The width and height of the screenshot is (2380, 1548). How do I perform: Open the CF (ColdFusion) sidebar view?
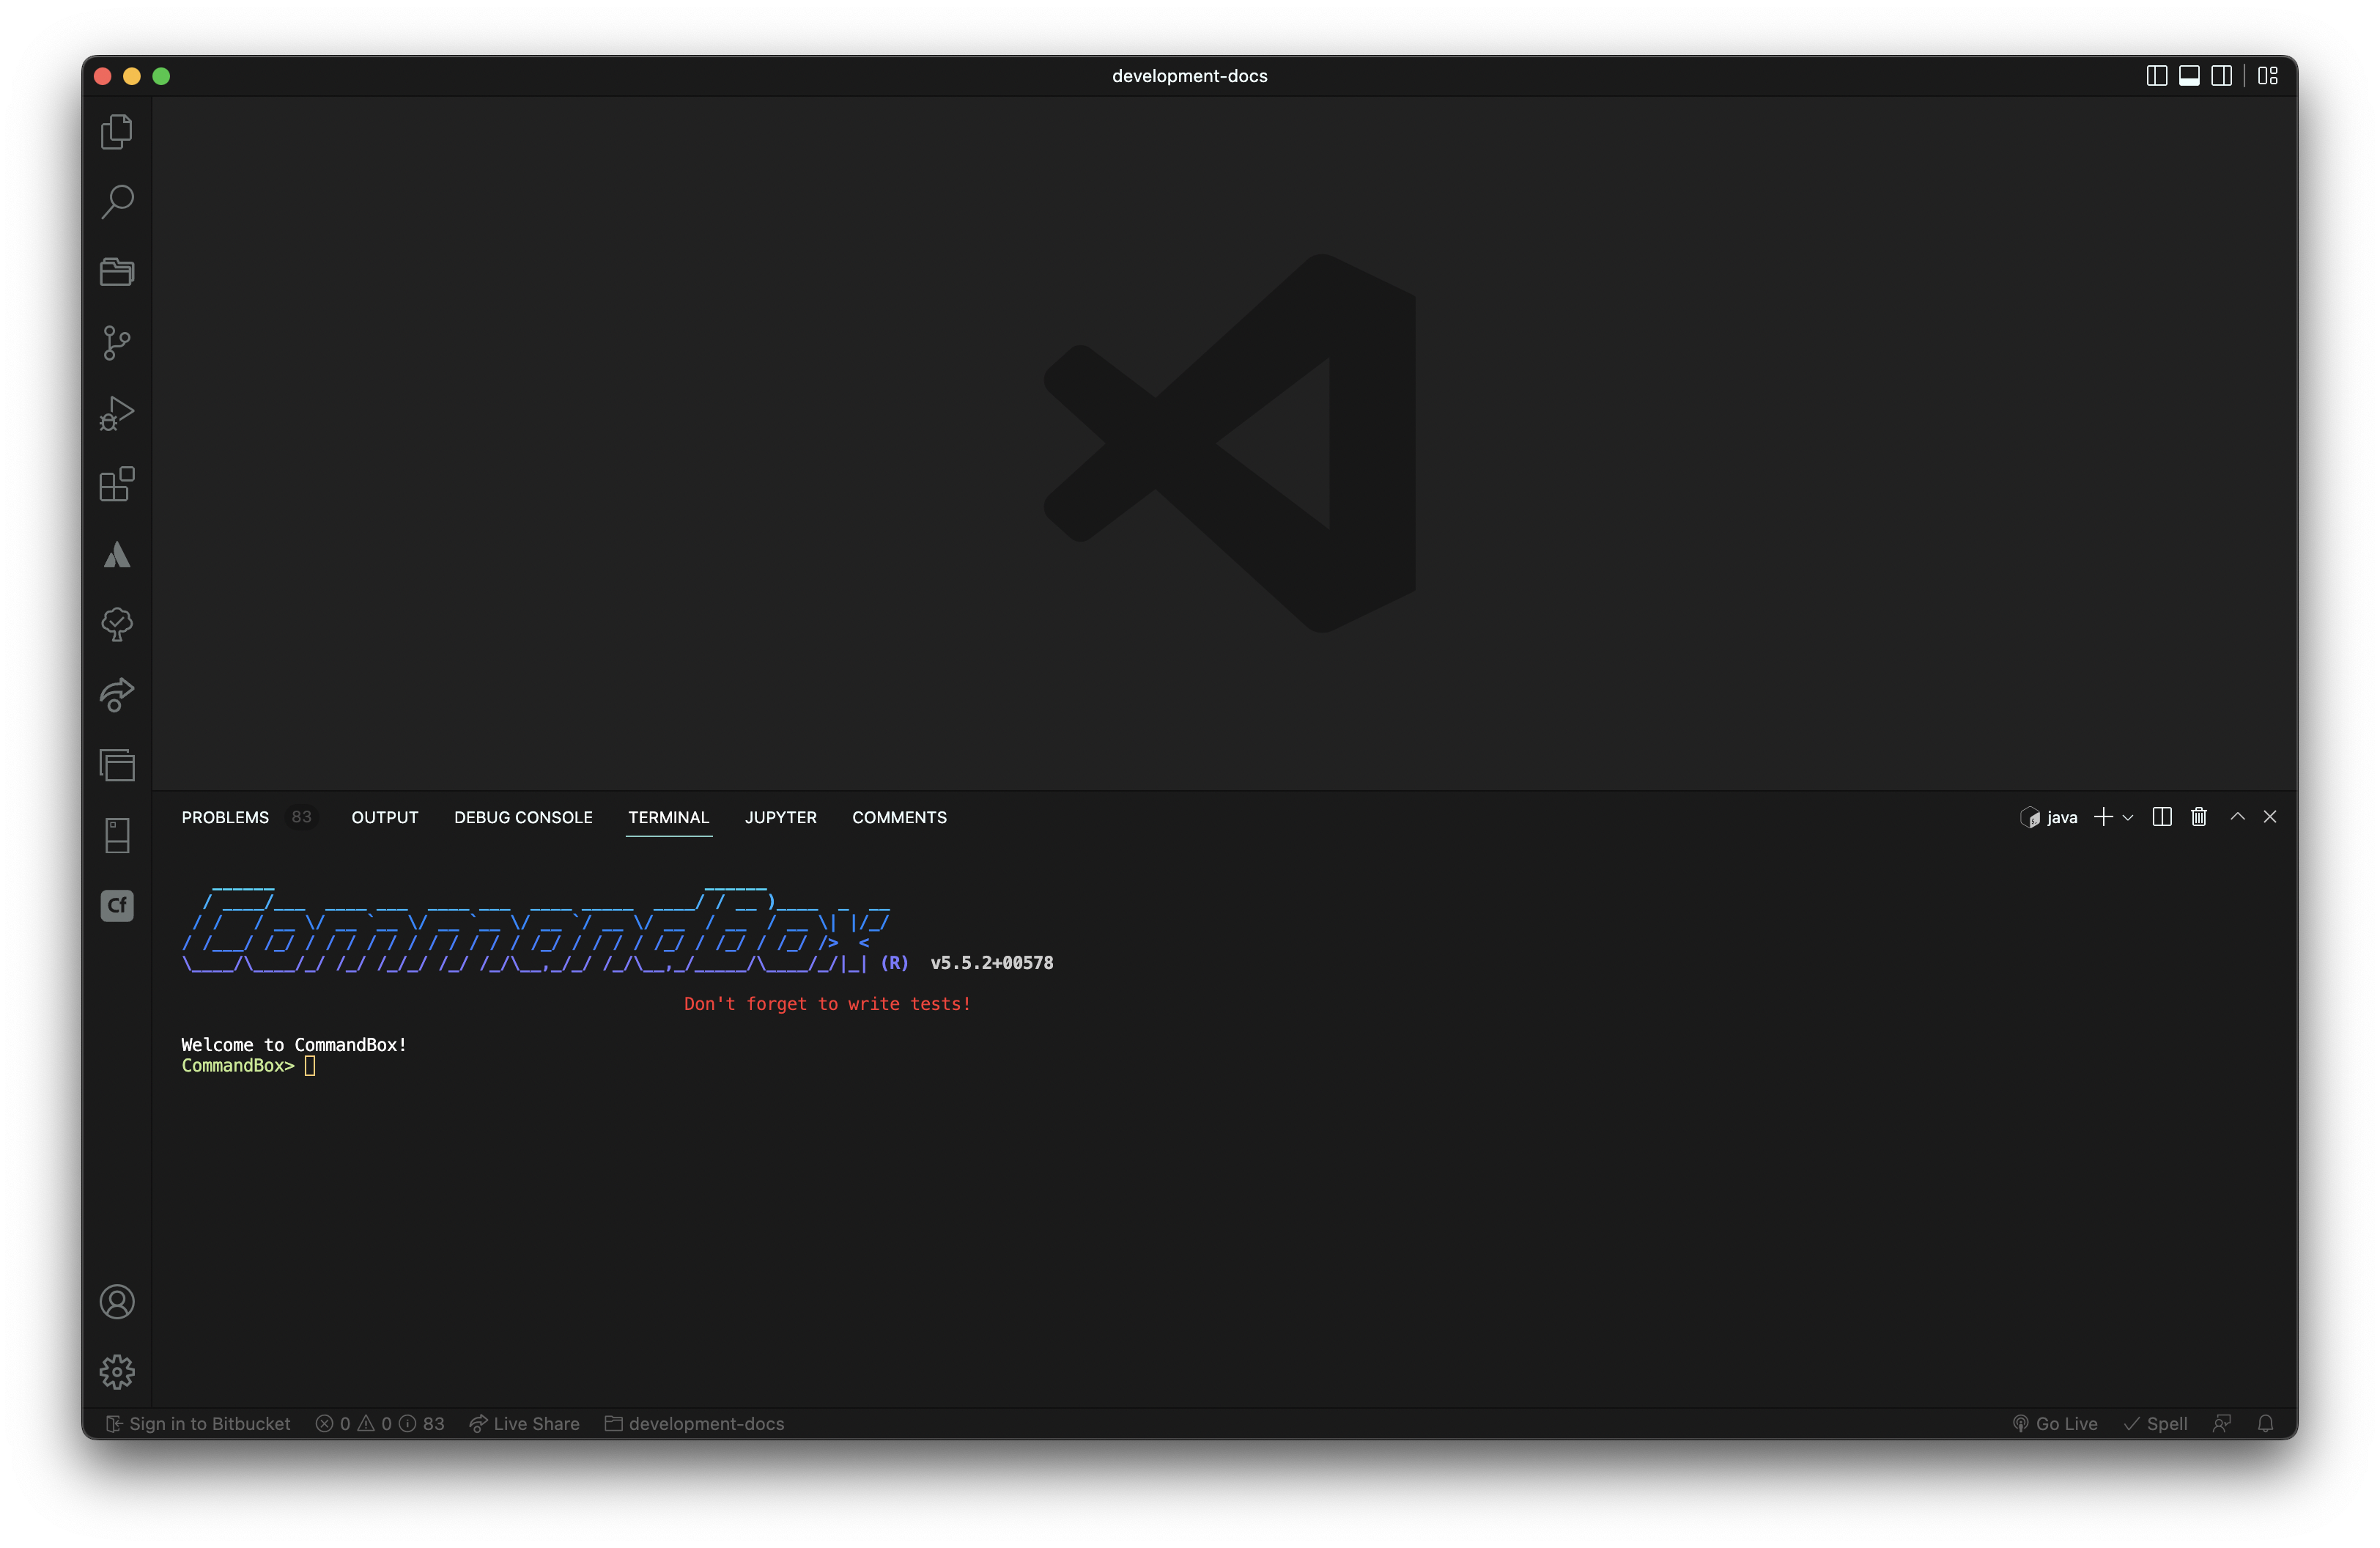point(117,905)
